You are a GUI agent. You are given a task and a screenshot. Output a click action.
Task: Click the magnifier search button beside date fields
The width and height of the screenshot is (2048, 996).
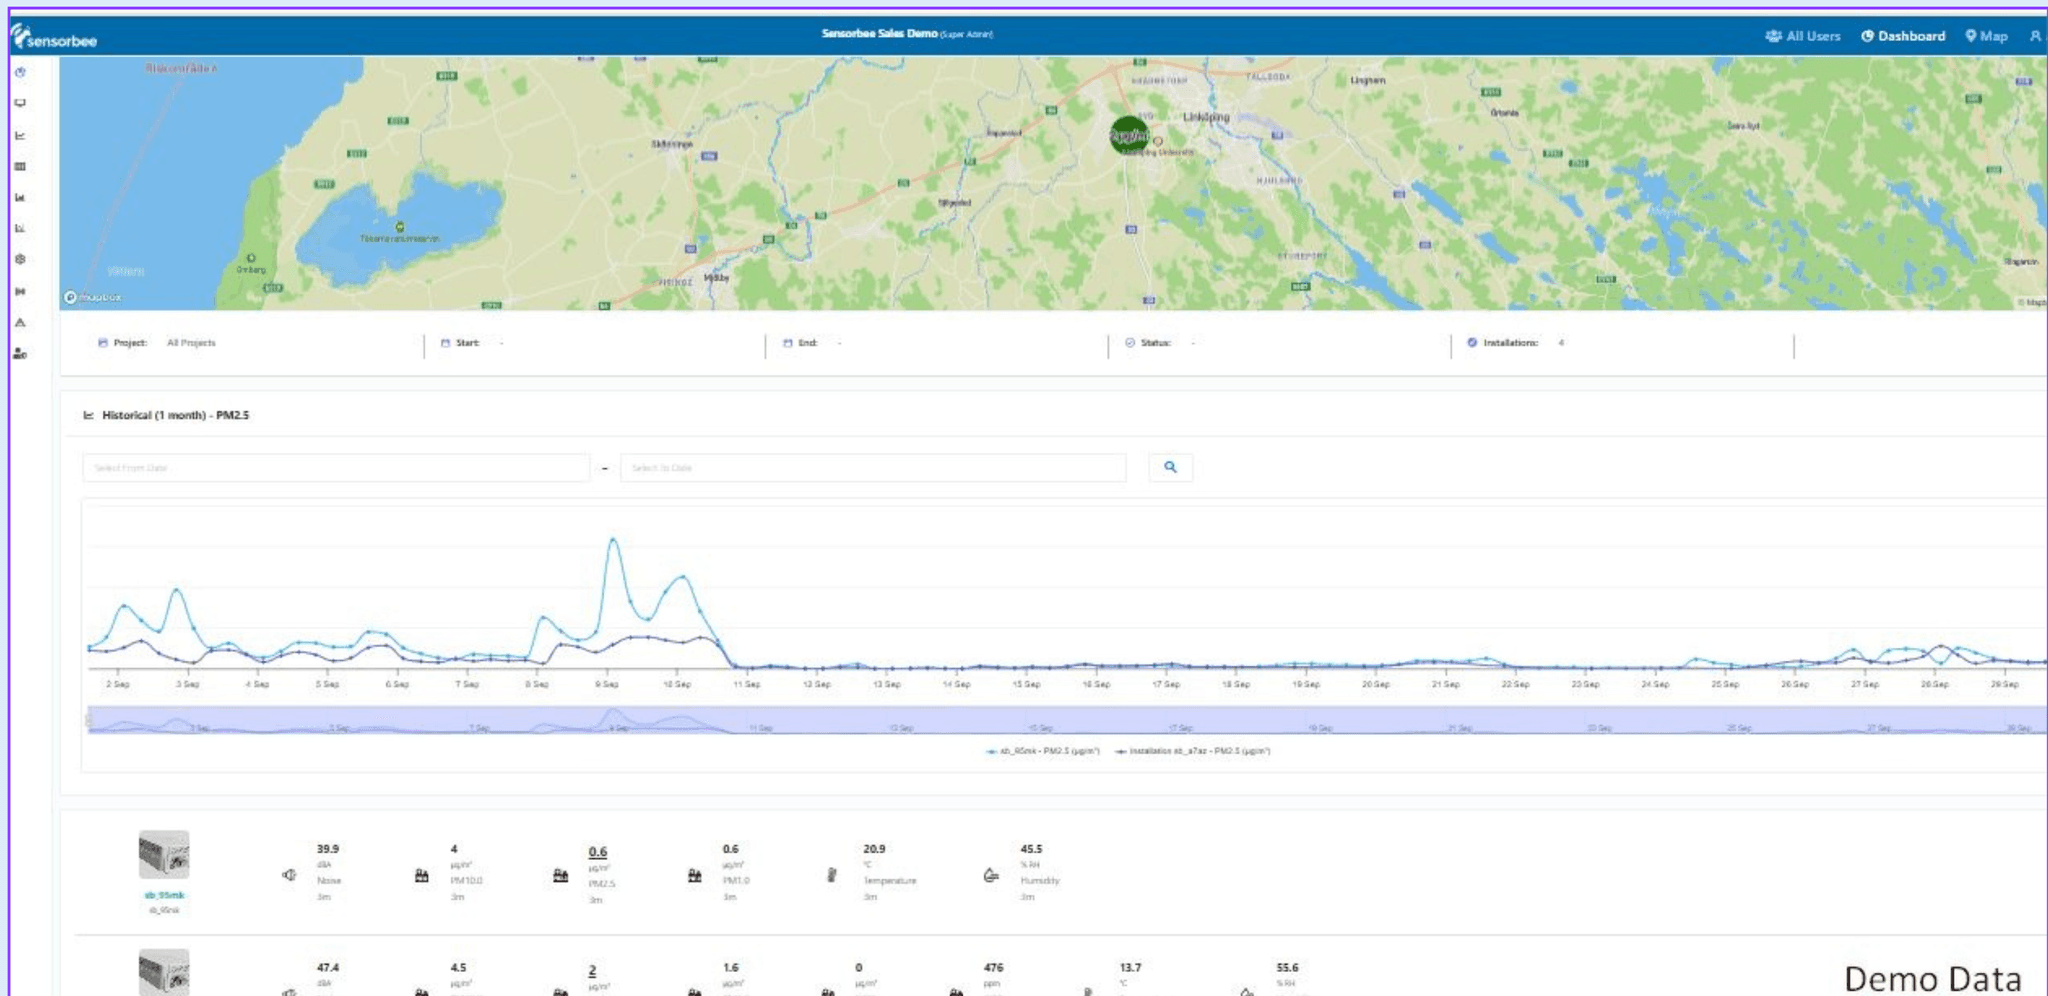(x=1170, y=467)
